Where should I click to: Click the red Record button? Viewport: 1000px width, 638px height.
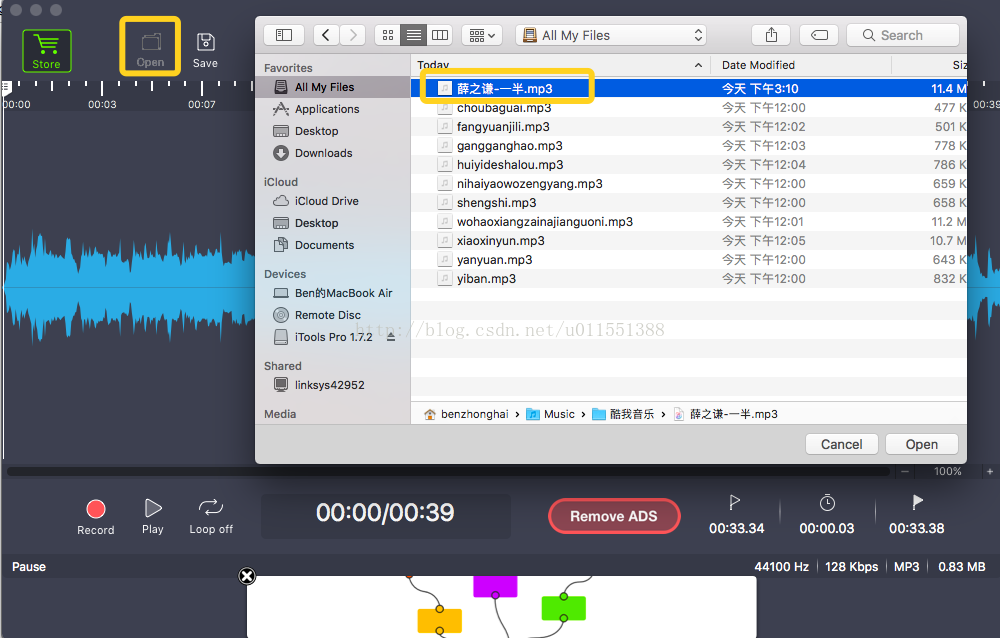(96, 517)
